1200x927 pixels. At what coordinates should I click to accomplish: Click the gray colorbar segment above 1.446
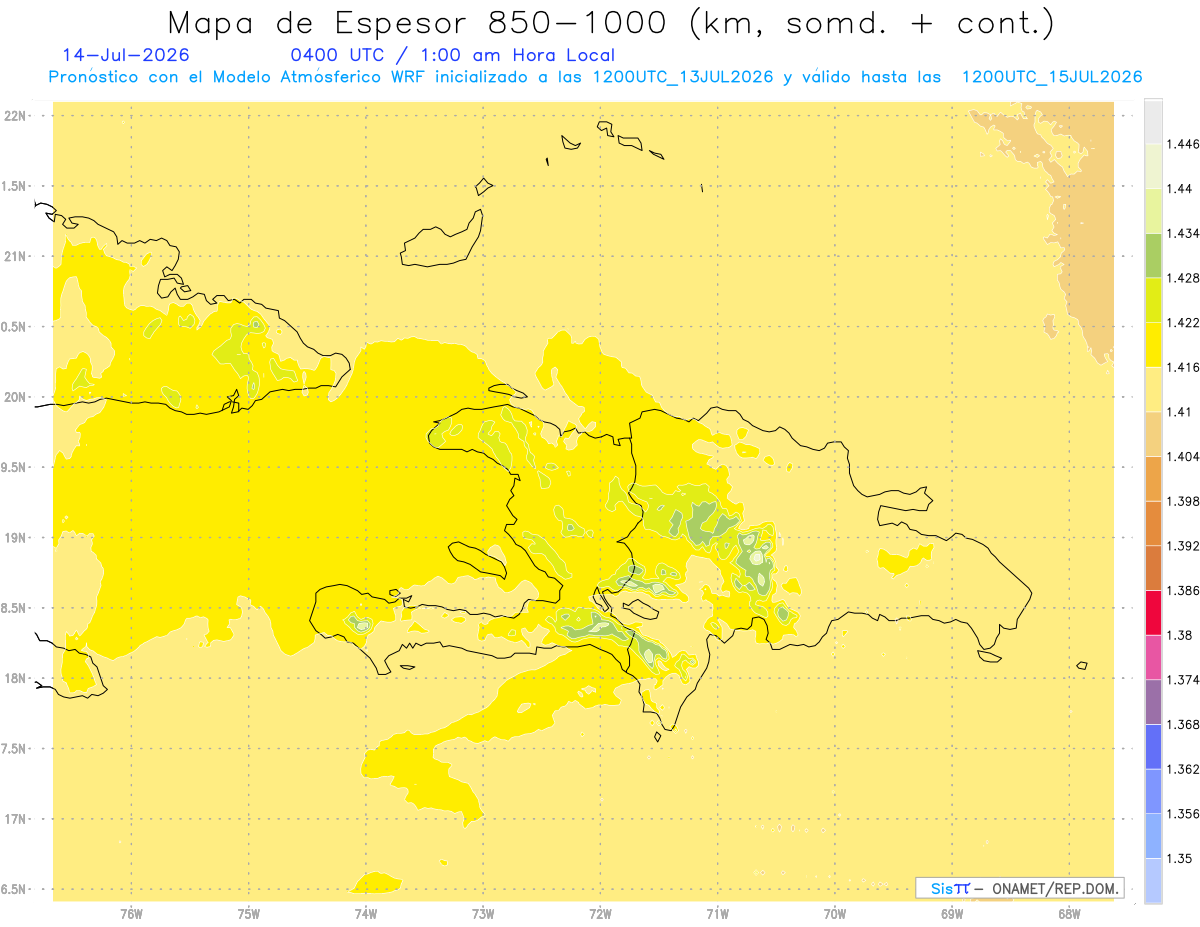tap(1153, 121)
